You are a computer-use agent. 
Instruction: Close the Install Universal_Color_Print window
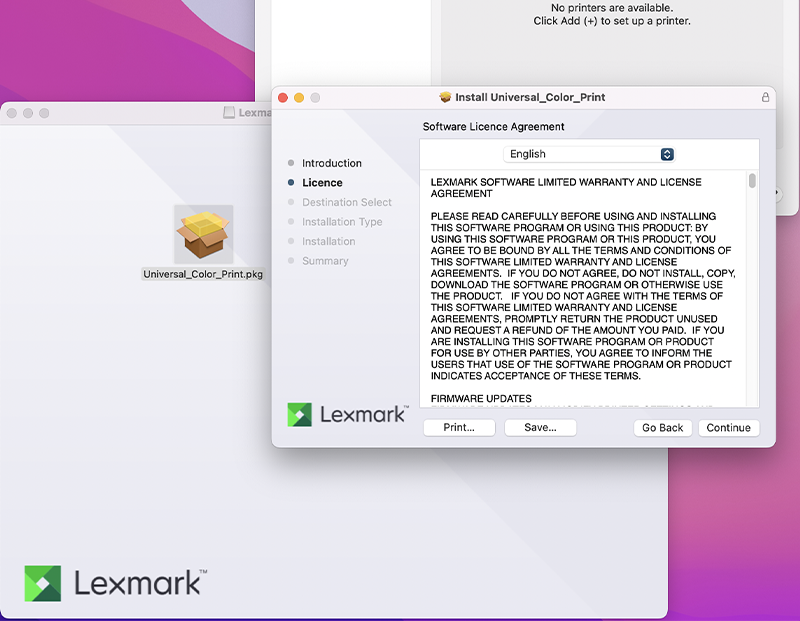[283, 97]
